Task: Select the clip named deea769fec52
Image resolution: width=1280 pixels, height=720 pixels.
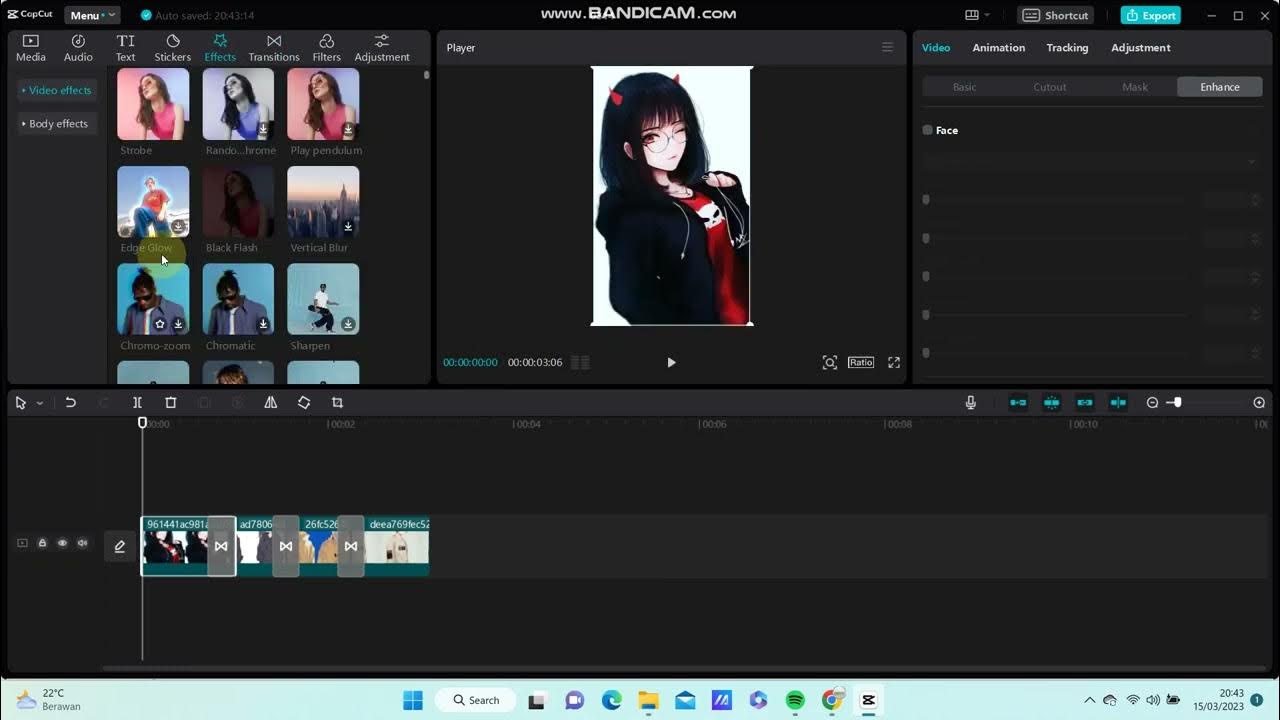Action: (397, 545)
